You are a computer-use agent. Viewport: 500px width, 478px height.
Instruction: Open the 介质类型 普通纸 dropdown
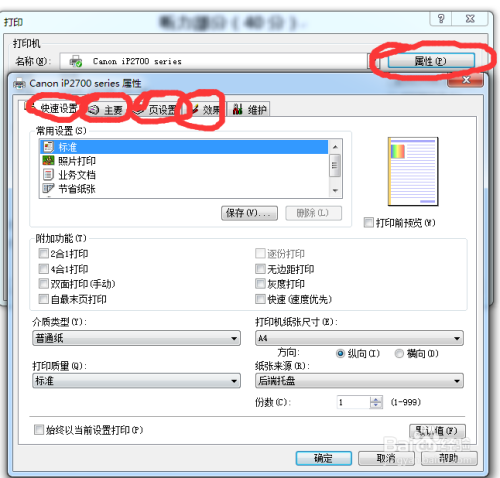[136, 338]
